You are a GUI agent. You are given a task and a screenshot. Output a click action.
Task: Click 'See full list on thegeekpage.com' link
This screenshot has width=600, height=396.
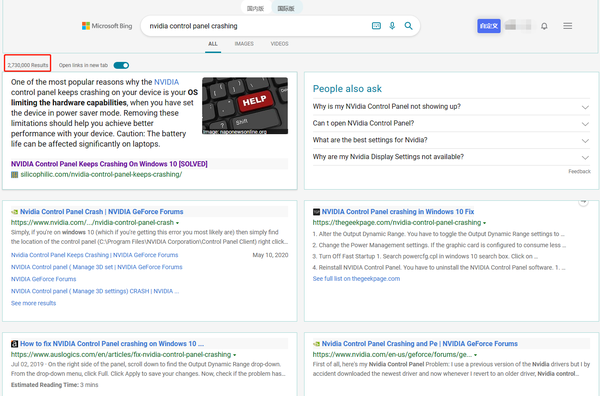pyautogui.click(x=356, y=279)
